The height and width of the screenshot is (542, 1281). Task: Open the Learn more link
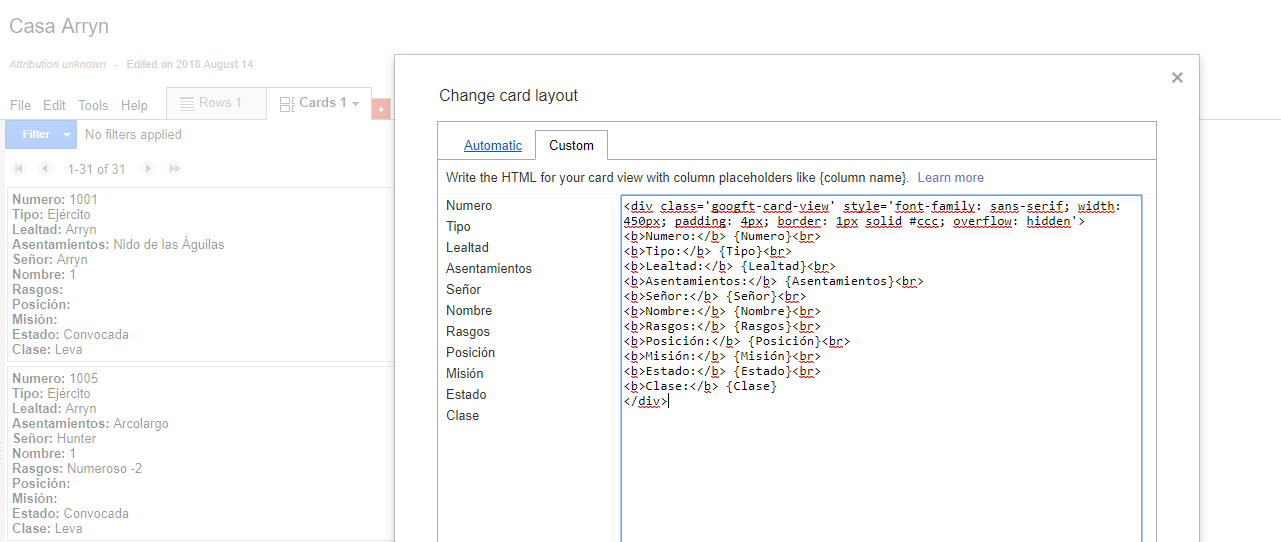950,177
